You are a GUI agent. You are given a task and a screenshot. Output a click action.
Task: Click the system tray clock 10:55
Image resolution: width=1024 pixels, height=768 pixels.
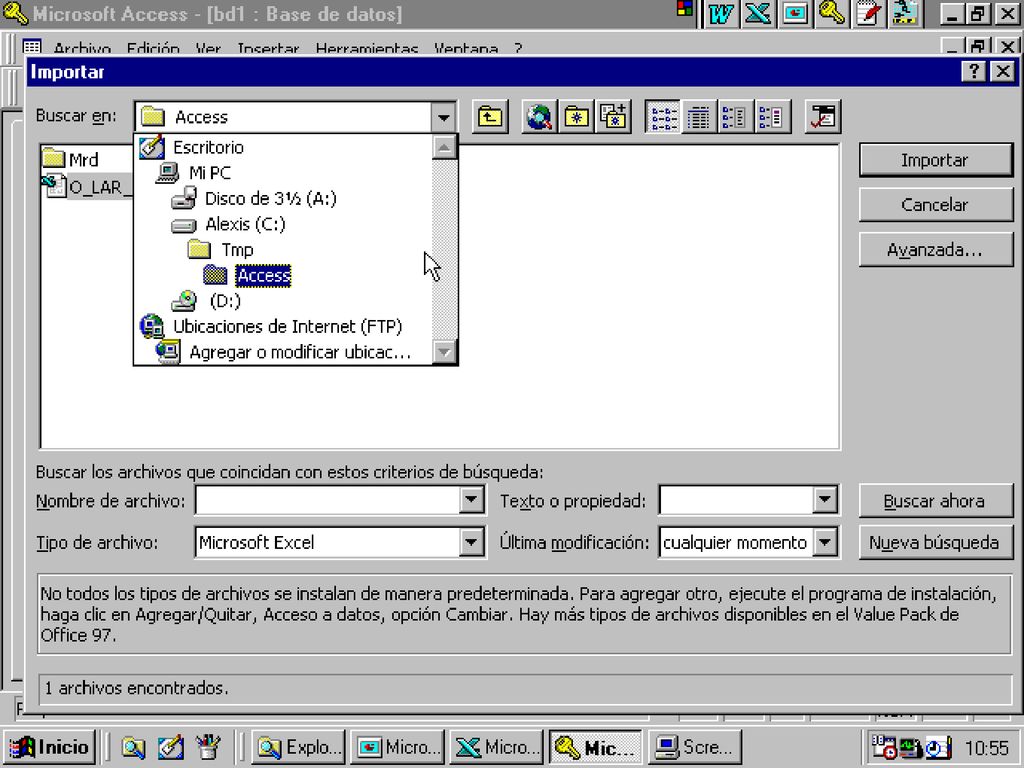click(x=987, y=748)
